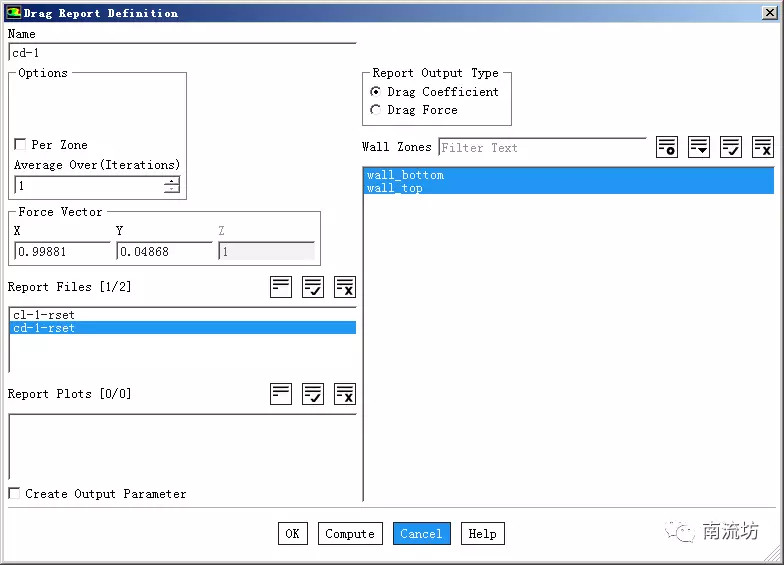Image resolution: width=784 pixels, height=565 pixels.
Task: Click the OK button
Action: (x=293, y=534)
